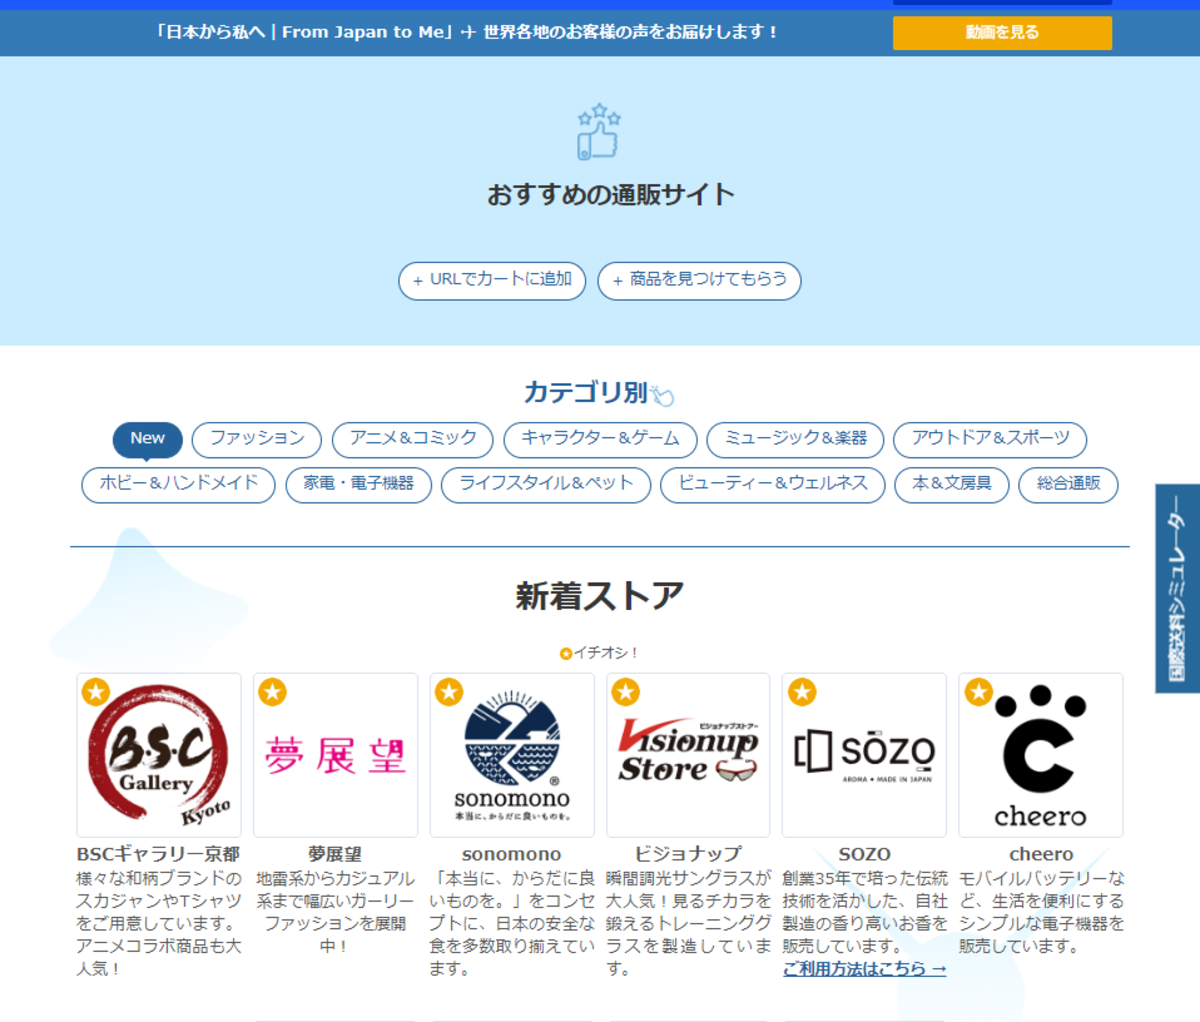Click the star badge on 夢展望 thumbnail
Image resolution: width=1200 pixels, height=1022 pixels.
(272, 691)
